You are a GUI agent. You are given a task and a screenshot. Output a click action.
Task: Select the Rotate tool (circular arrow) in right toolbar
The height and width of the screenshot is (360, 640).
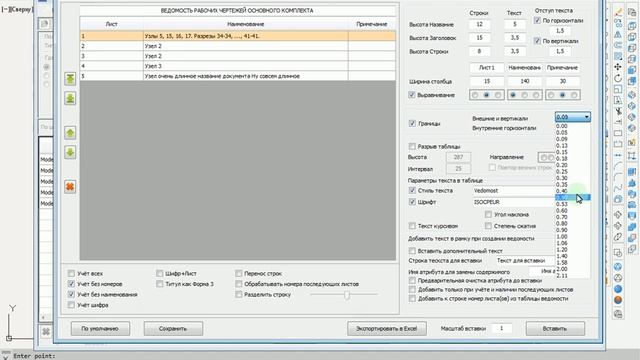click(x=618, y=78)
